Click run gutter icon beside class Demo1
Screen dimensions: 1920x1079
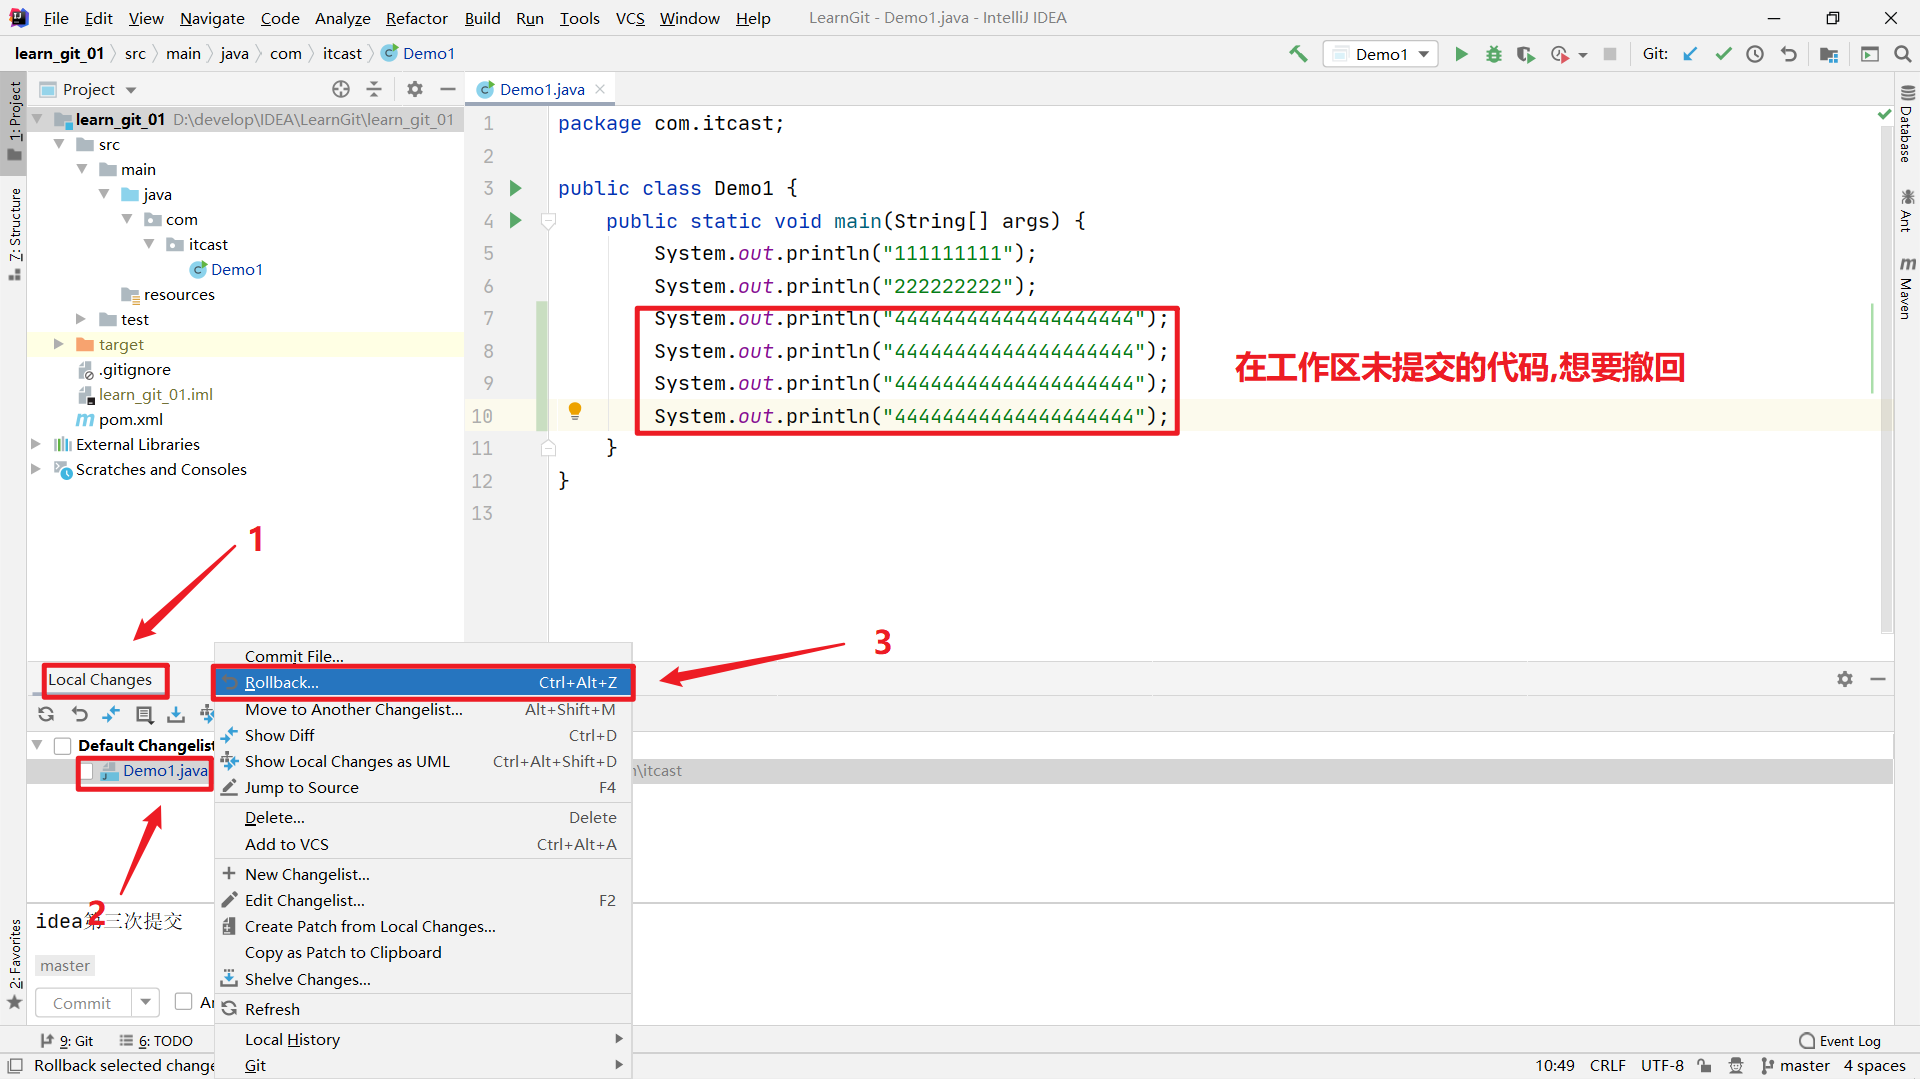click(516, 188)
